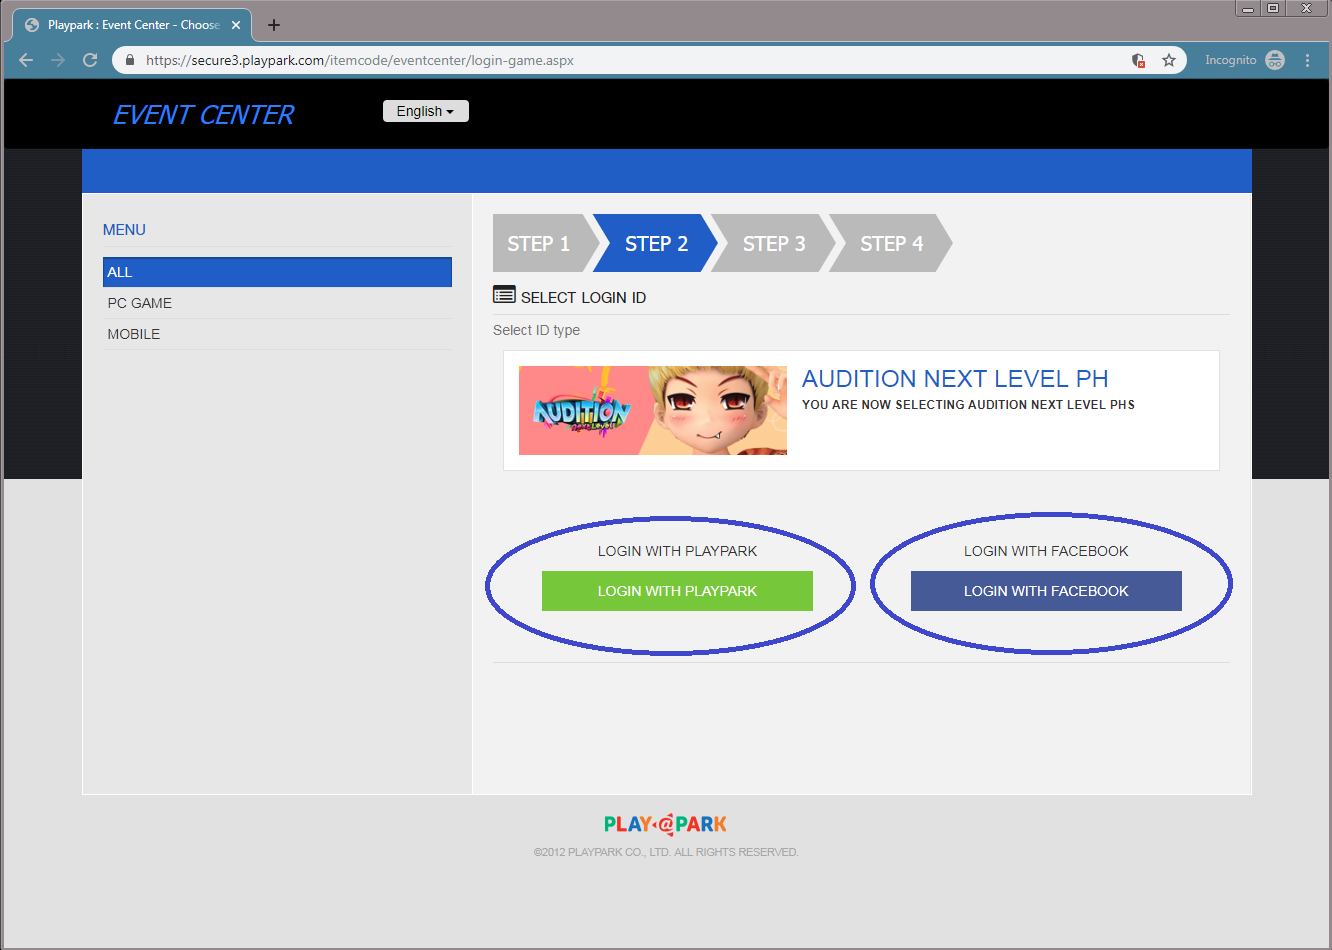Open the Chrome three-dot menu
Image resolution: width=1332 pixels, height=950 pixels.
1307,60
